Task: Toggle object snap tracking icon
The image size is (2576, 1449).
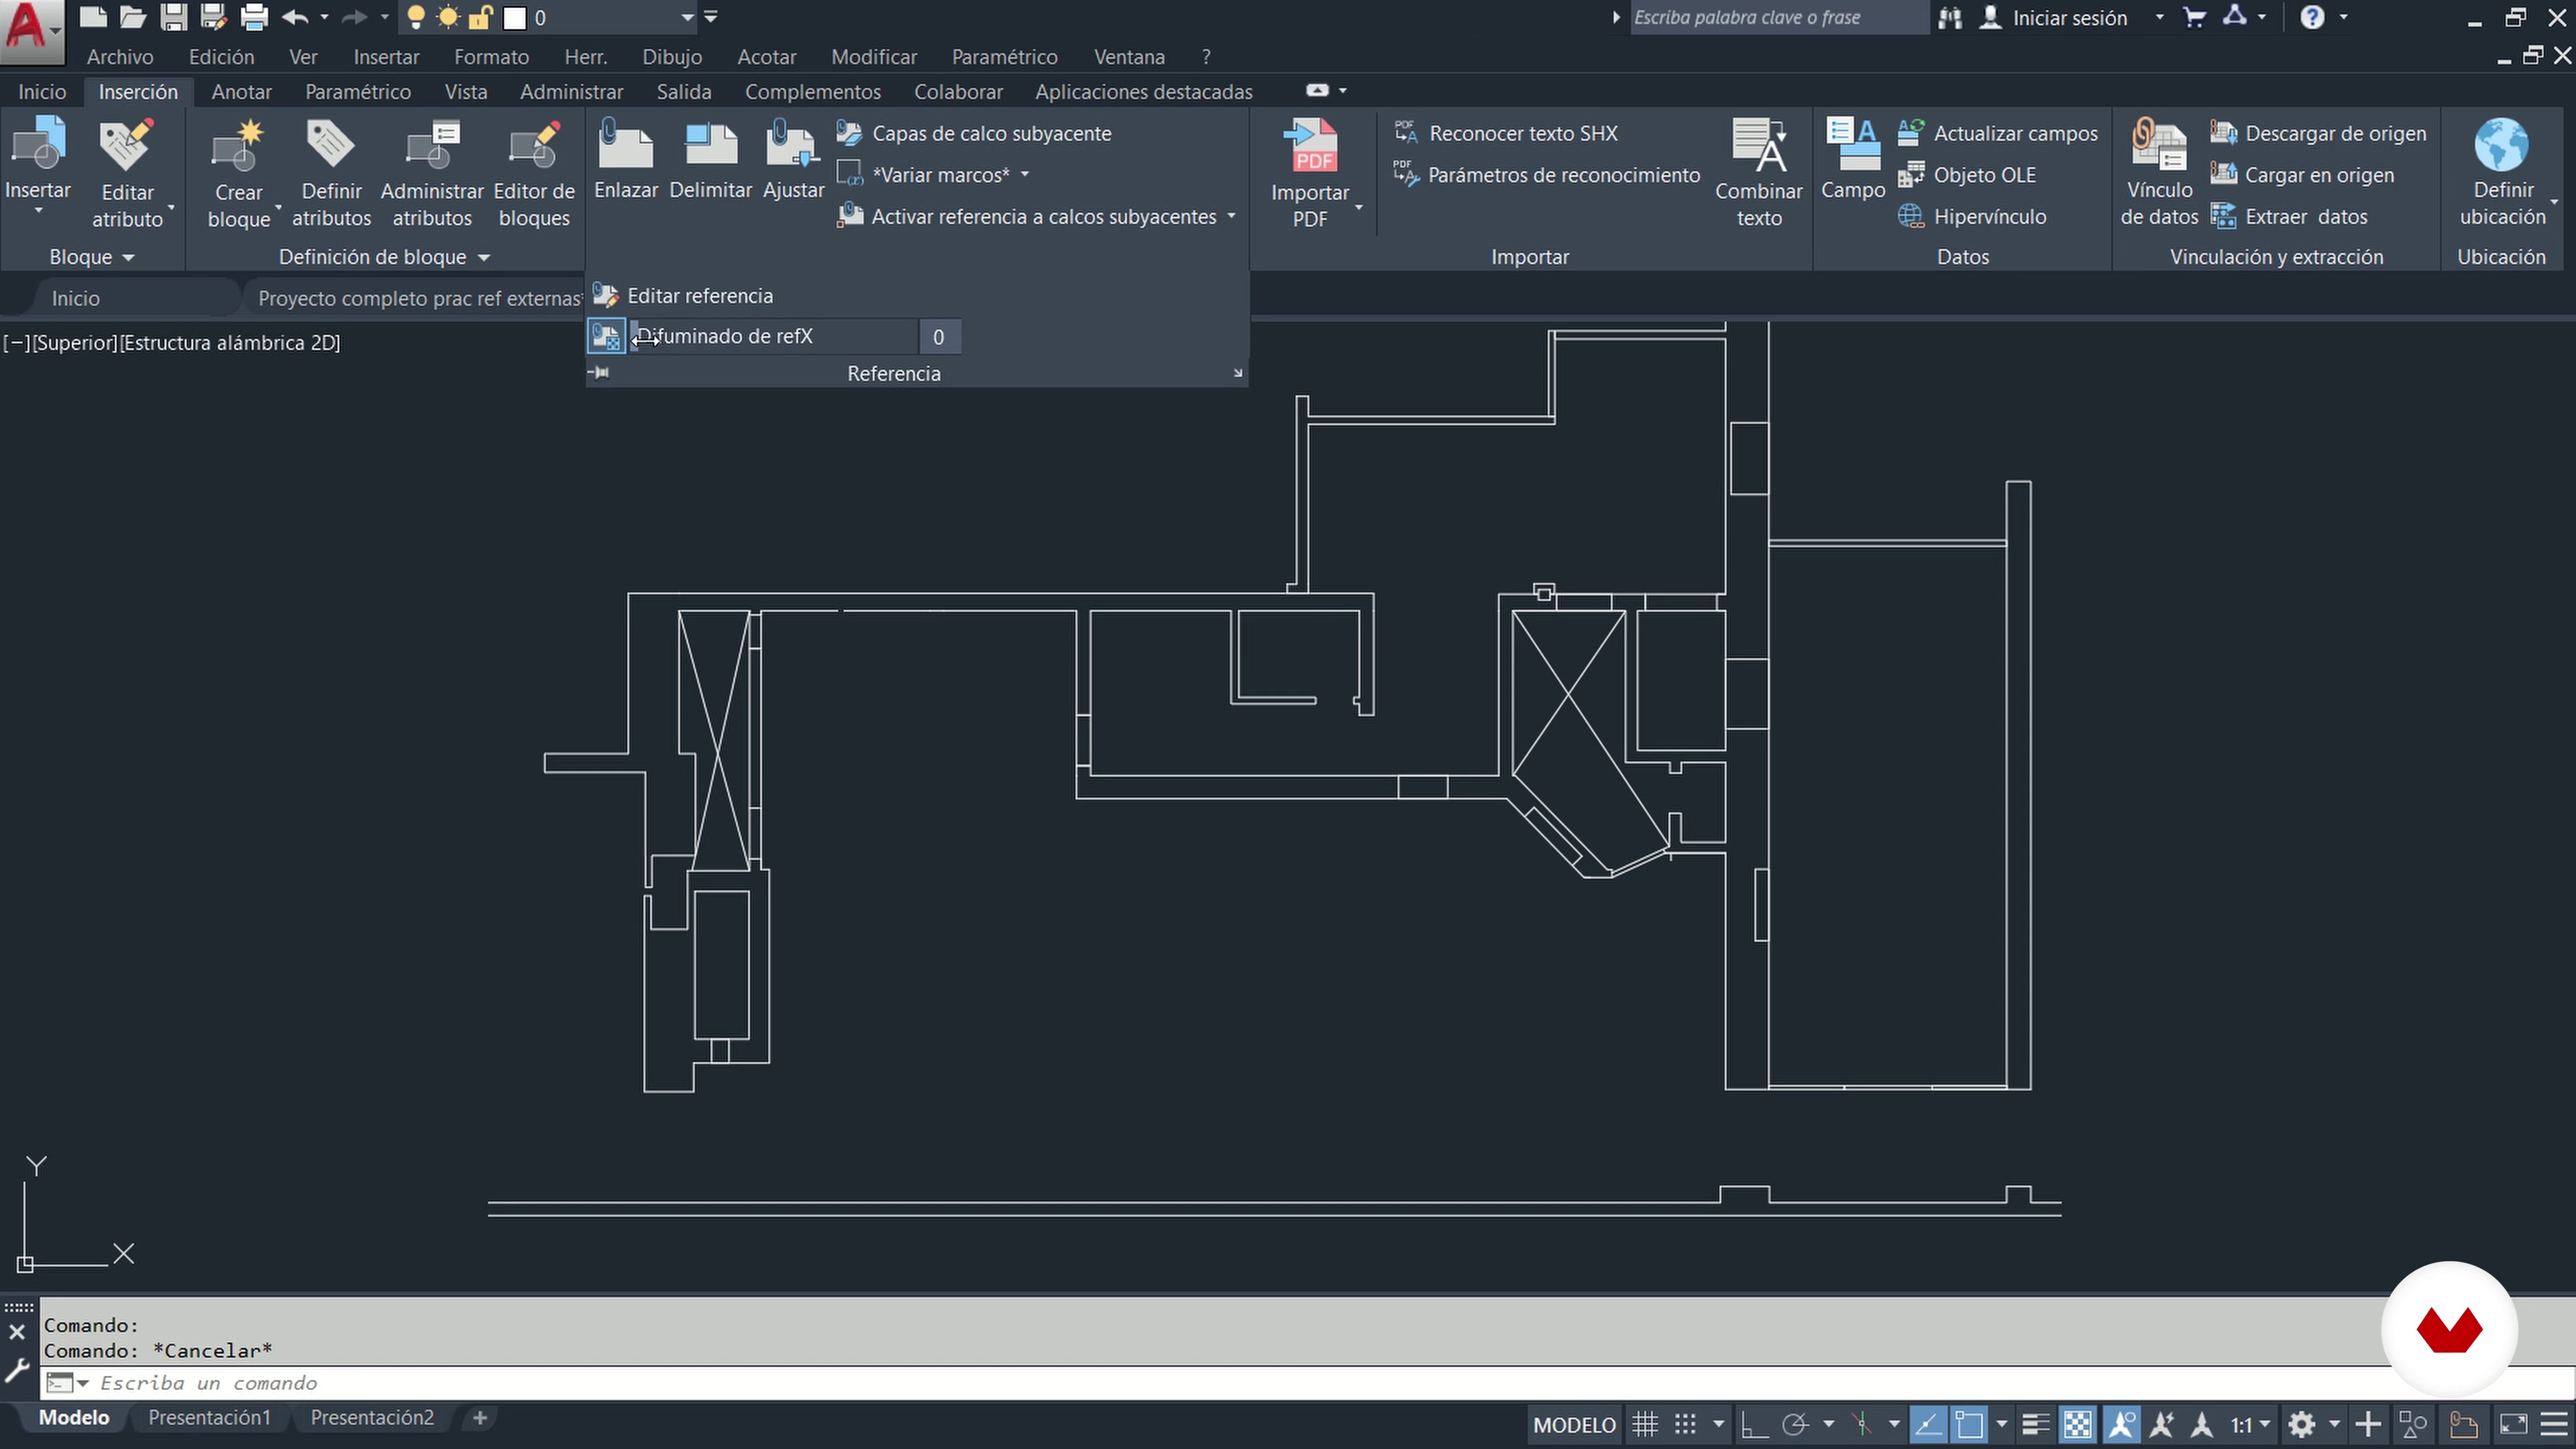Action: pos(1928,1424)
